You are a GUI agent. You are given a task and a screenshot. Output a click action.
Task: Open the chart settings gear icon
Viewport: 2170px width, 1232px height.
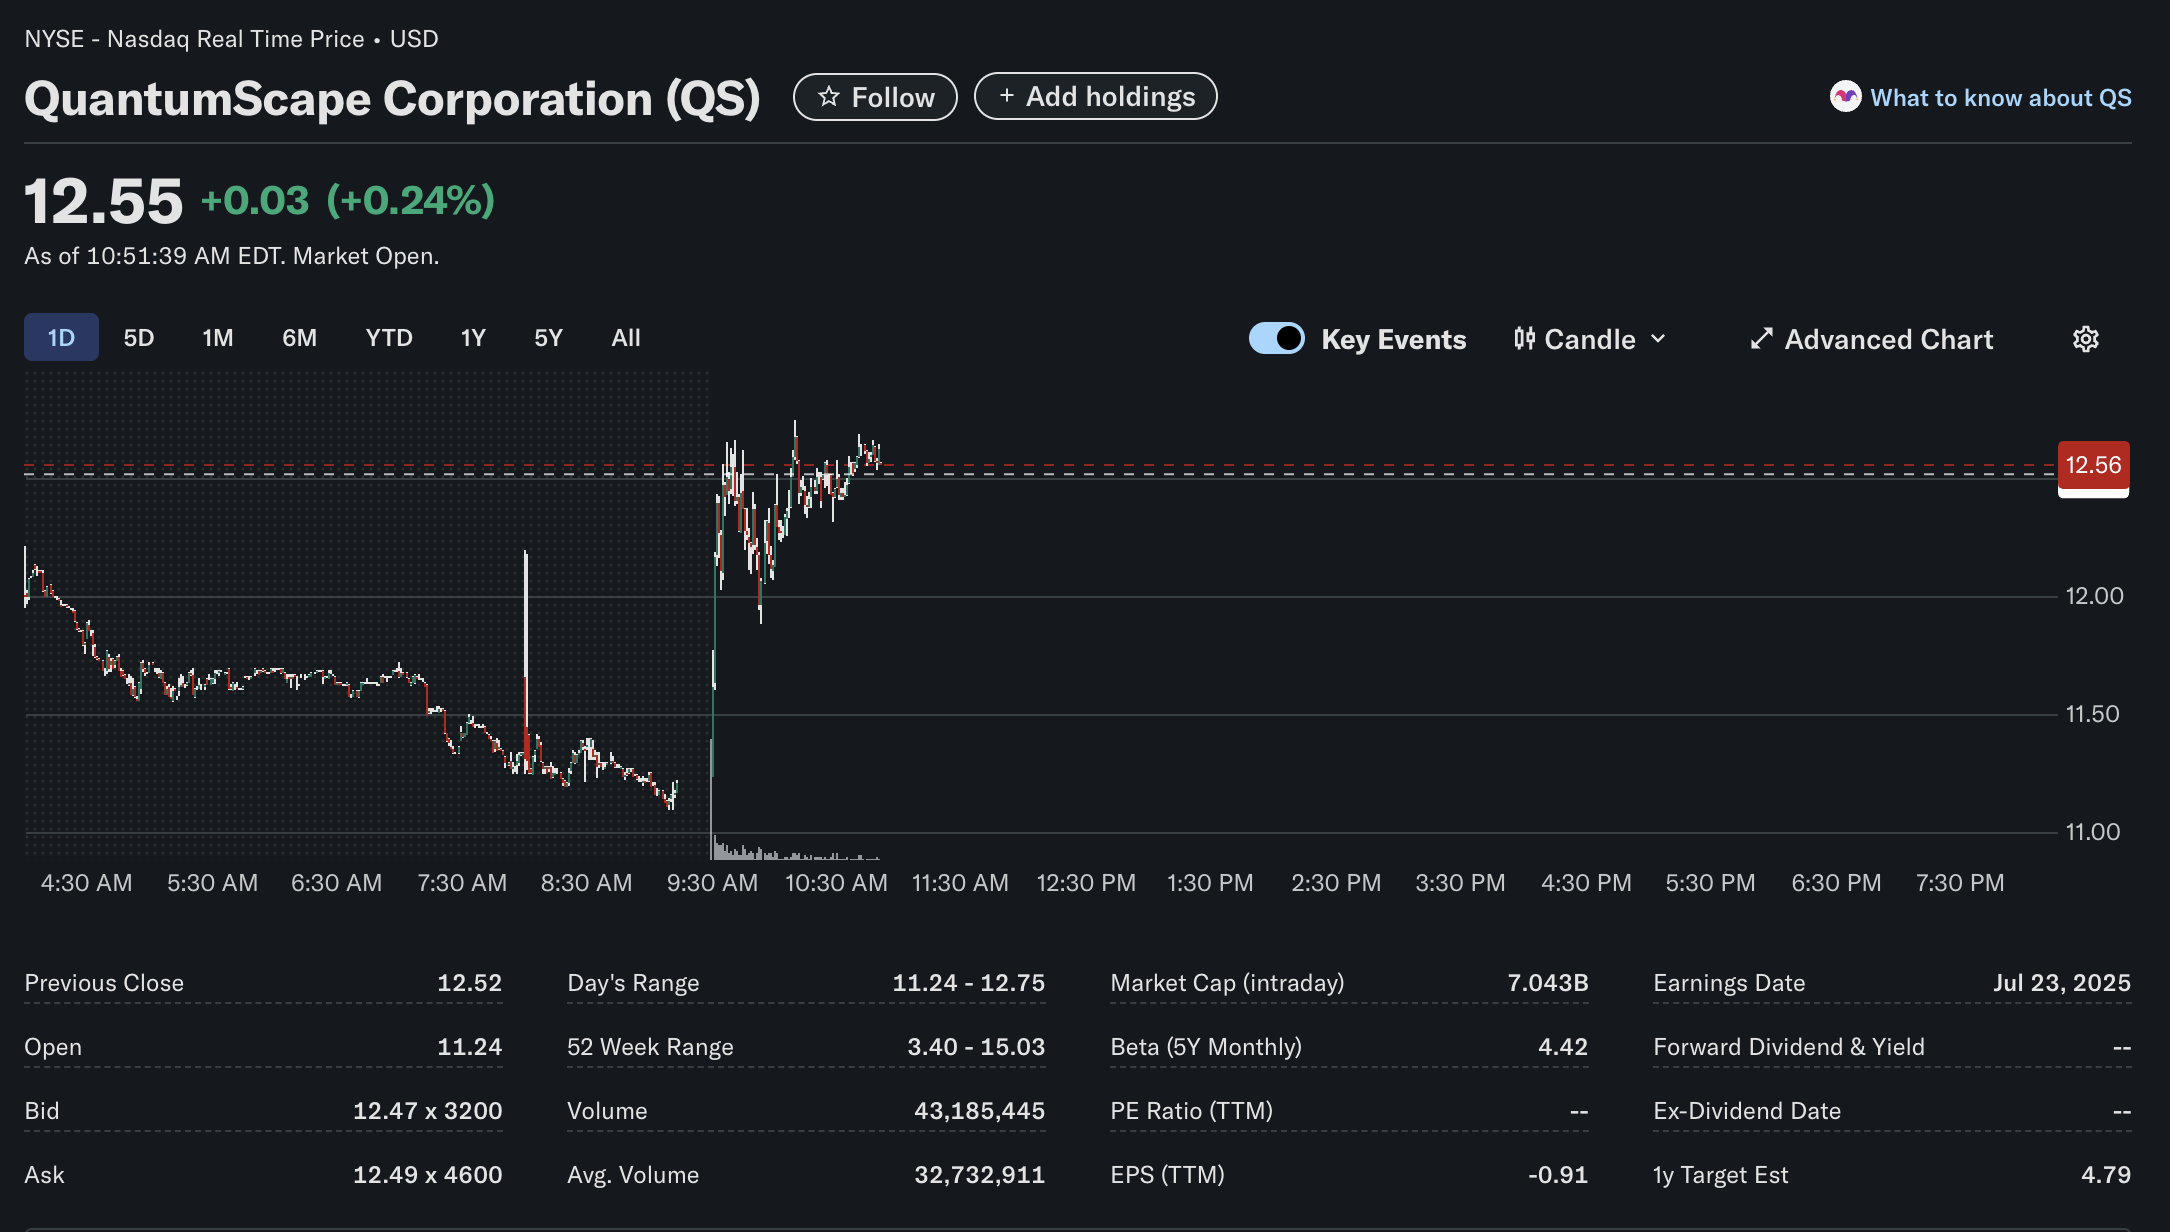tap(2086, 339)
